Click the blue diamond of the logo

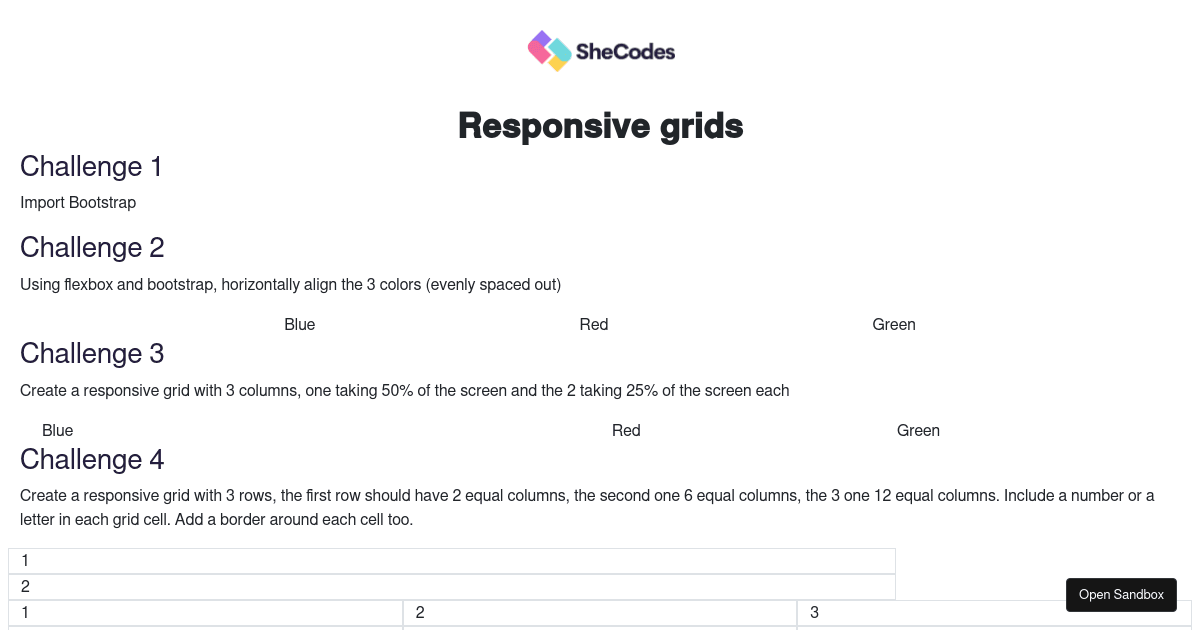tap(560, 49)
